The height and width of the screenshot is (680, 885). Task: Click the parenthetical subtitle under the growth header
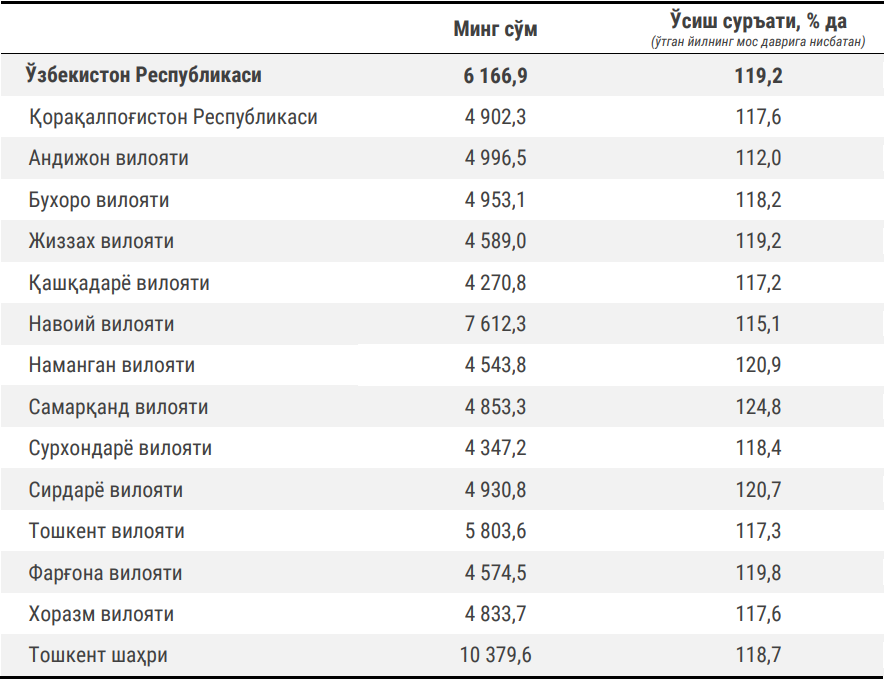[758, 41]
